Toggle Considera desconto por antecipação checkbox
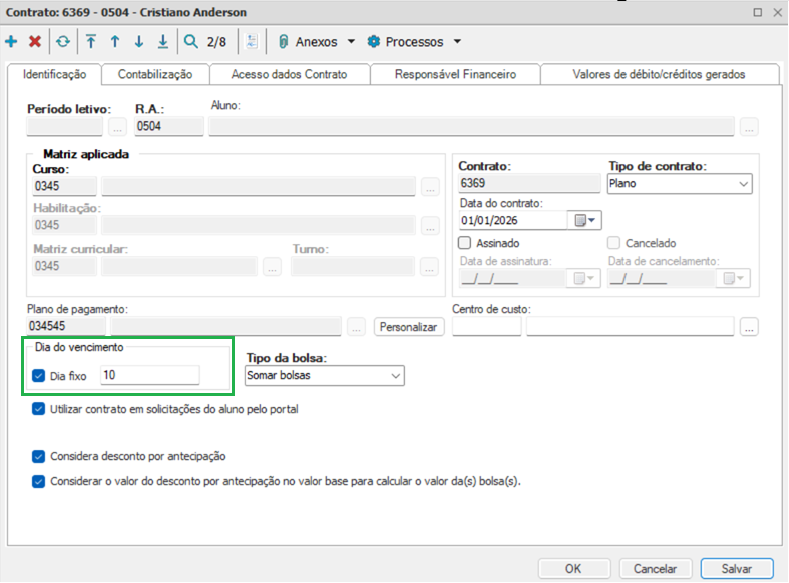Screen dimensions: 789x583 38,456
